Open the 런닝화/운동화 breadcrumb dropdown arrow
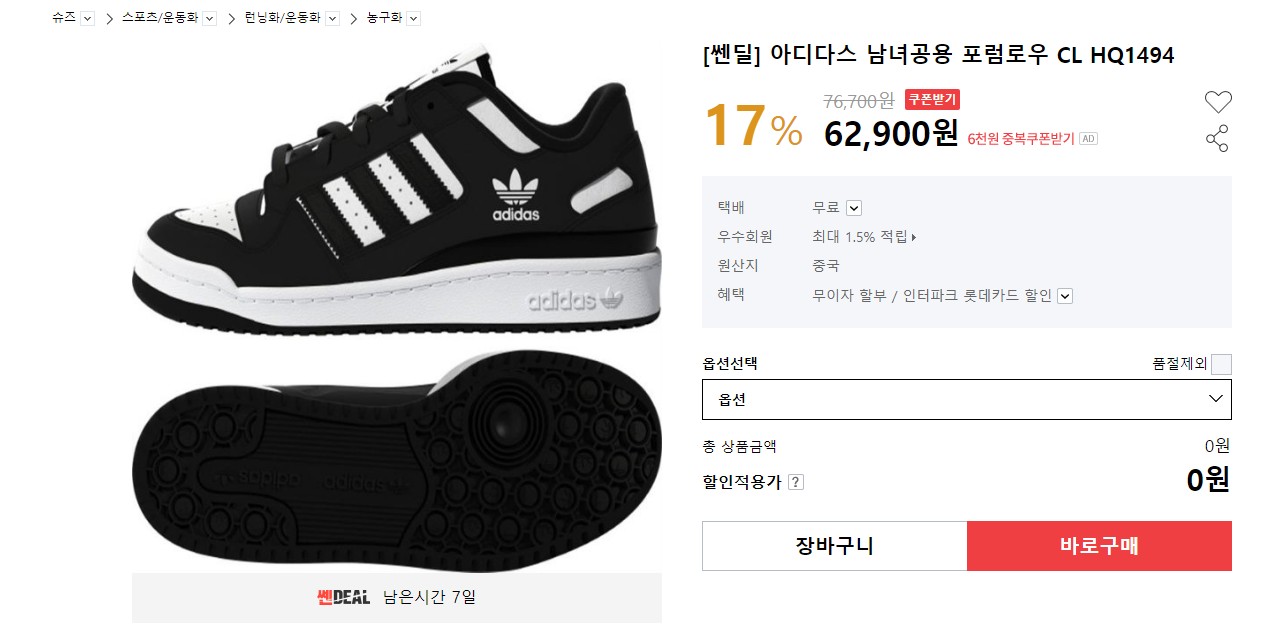 pos(333,18)
